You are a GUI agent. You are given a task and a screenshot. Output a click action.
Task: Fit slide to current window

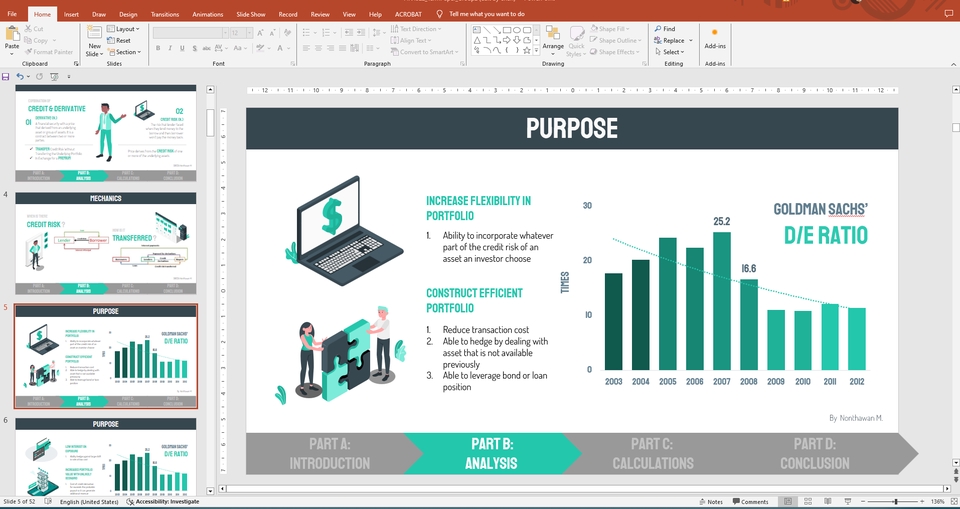pos(952,502)
